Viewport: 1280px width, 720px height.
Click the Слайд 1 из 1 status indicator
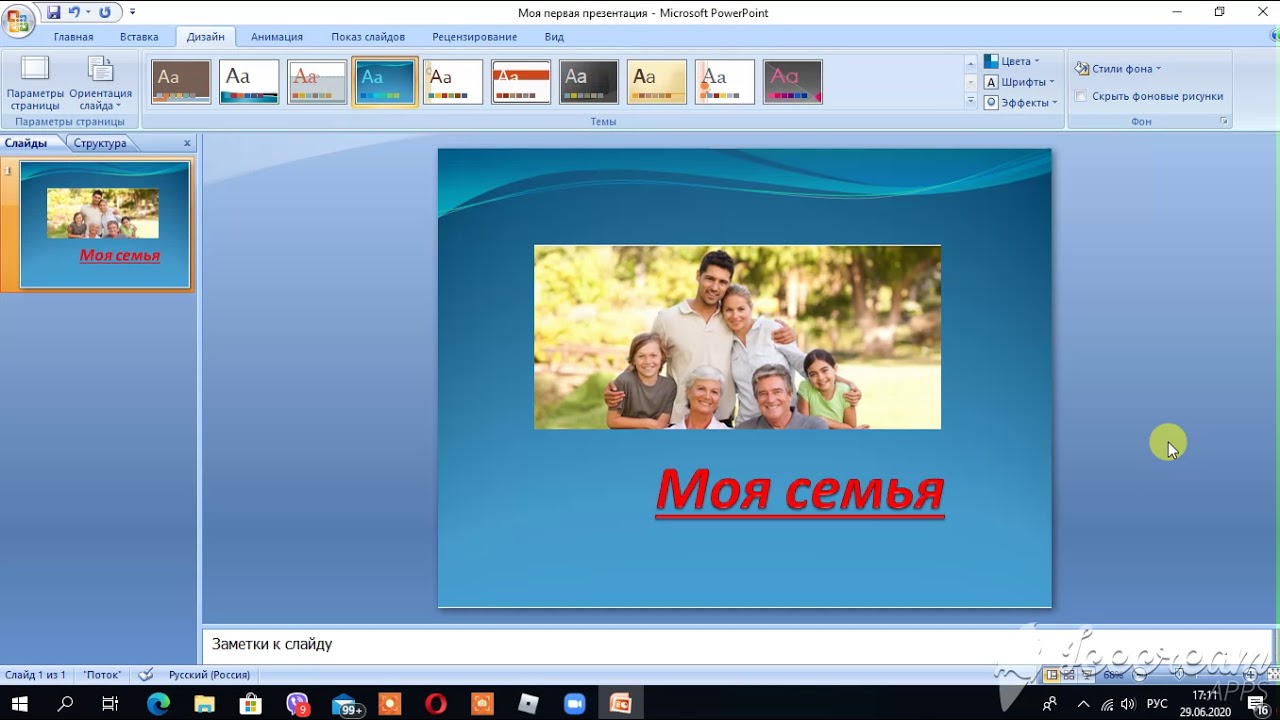(35, 675)
